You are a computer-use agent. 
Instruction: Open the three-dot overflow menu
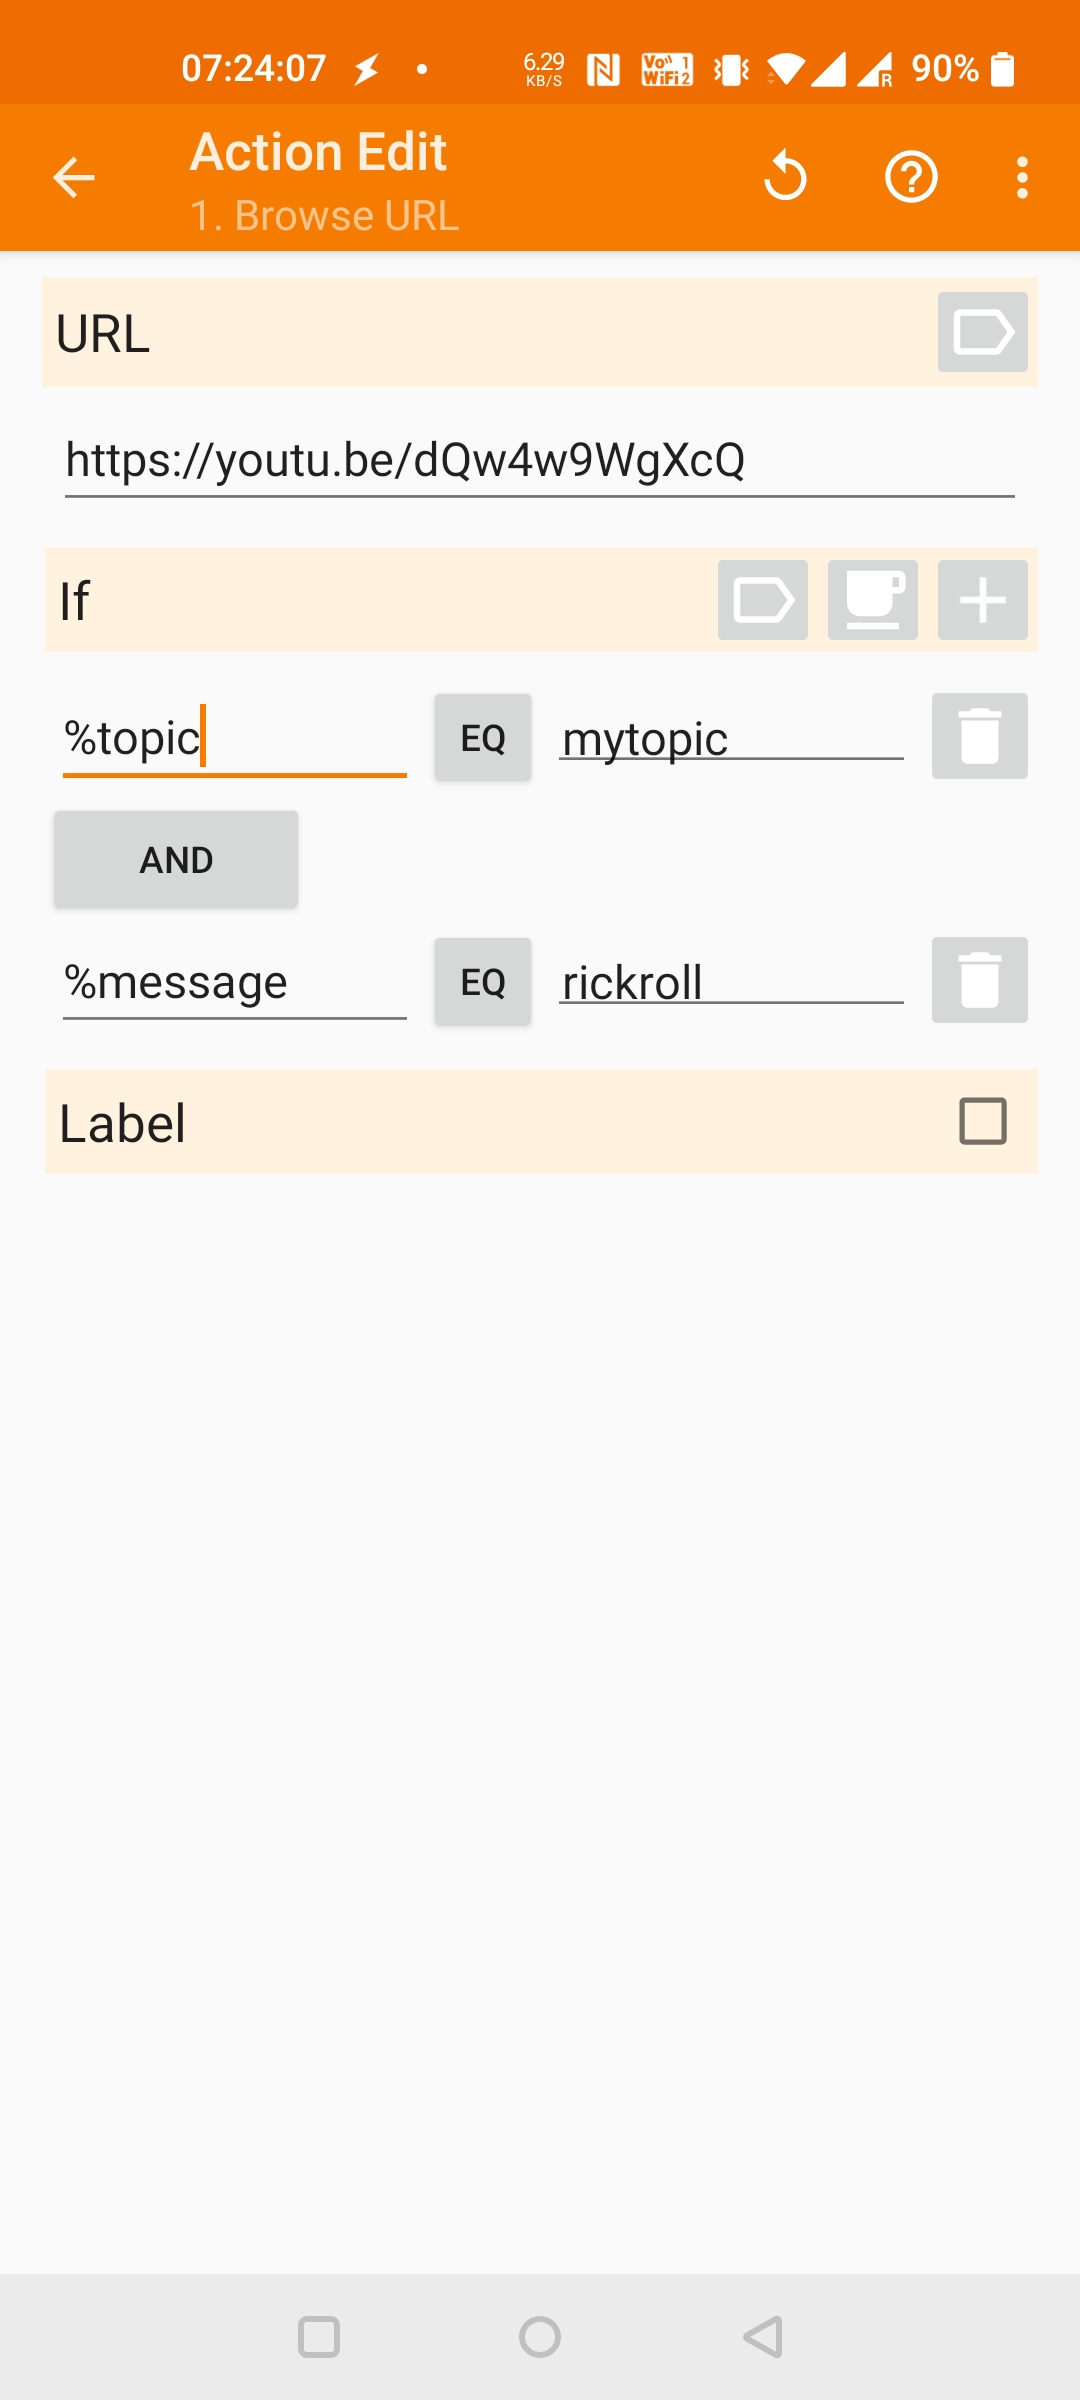click(x=1021, y=178)
